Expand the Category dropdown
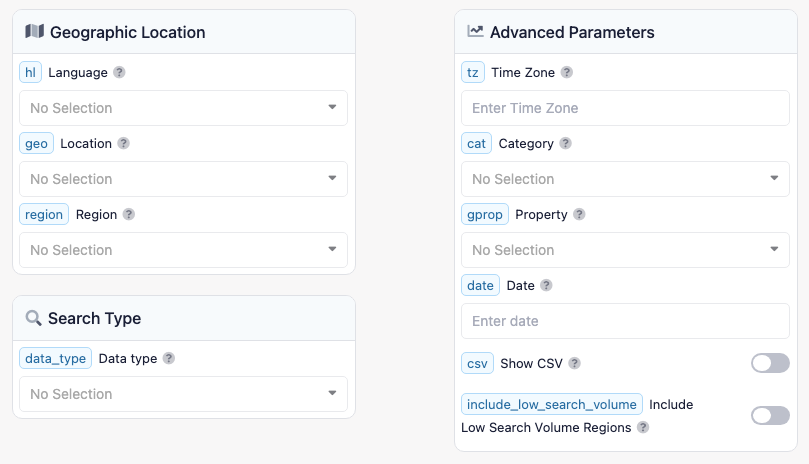Screen dimensions: 809x464 point(625,179)
